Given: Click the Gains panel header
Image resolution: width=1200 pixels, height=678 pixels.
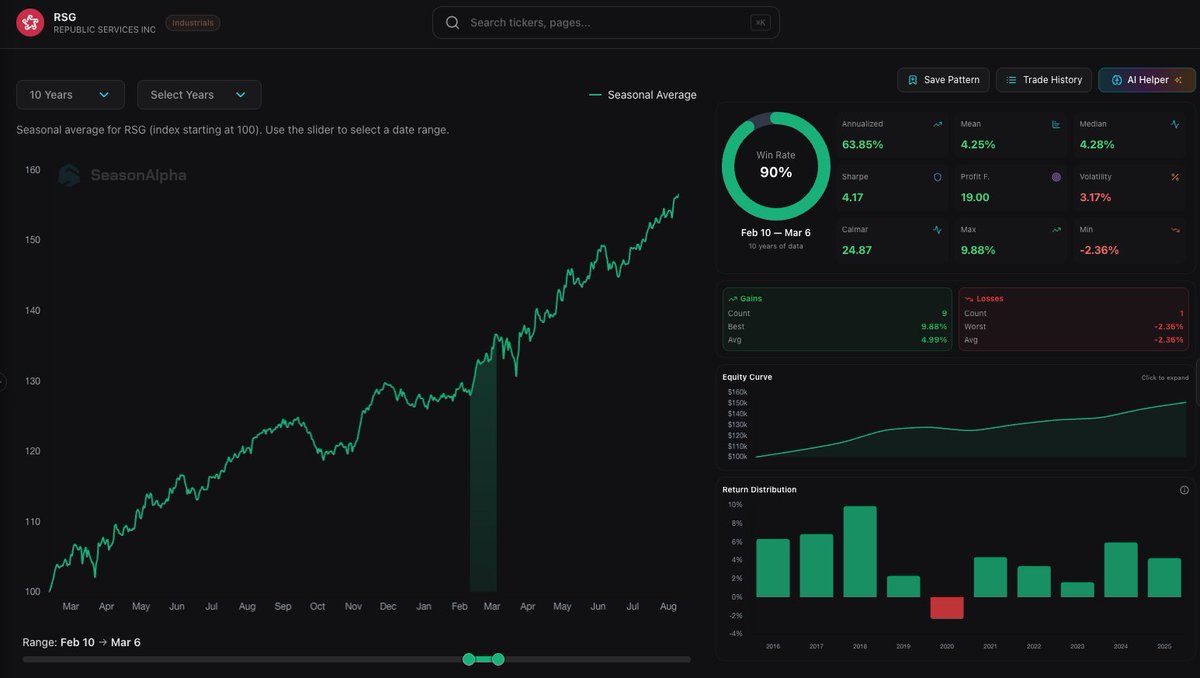Looking at the screenshot, I should (747, 298).
